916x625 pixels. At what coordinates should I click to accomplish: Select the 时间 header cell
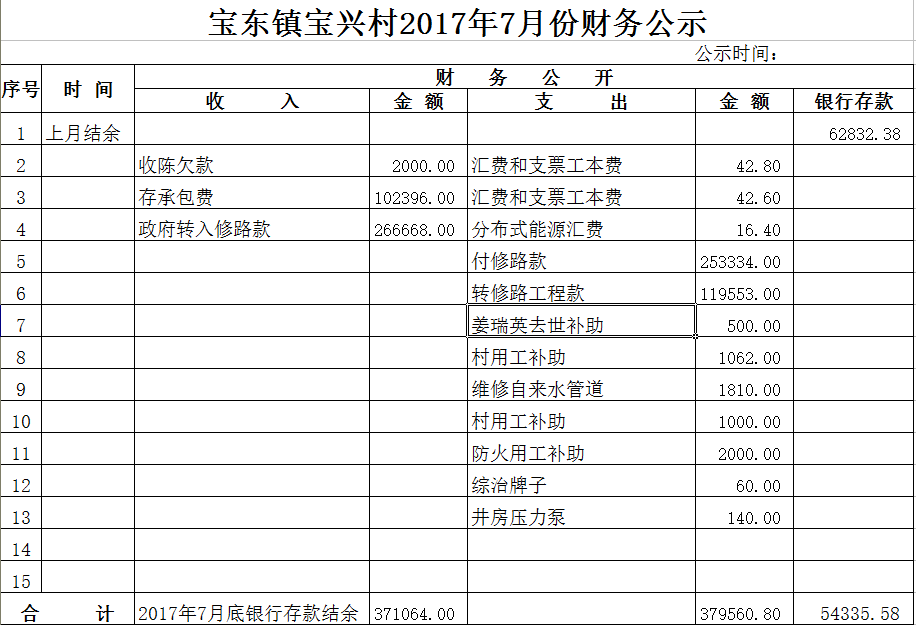88,89
